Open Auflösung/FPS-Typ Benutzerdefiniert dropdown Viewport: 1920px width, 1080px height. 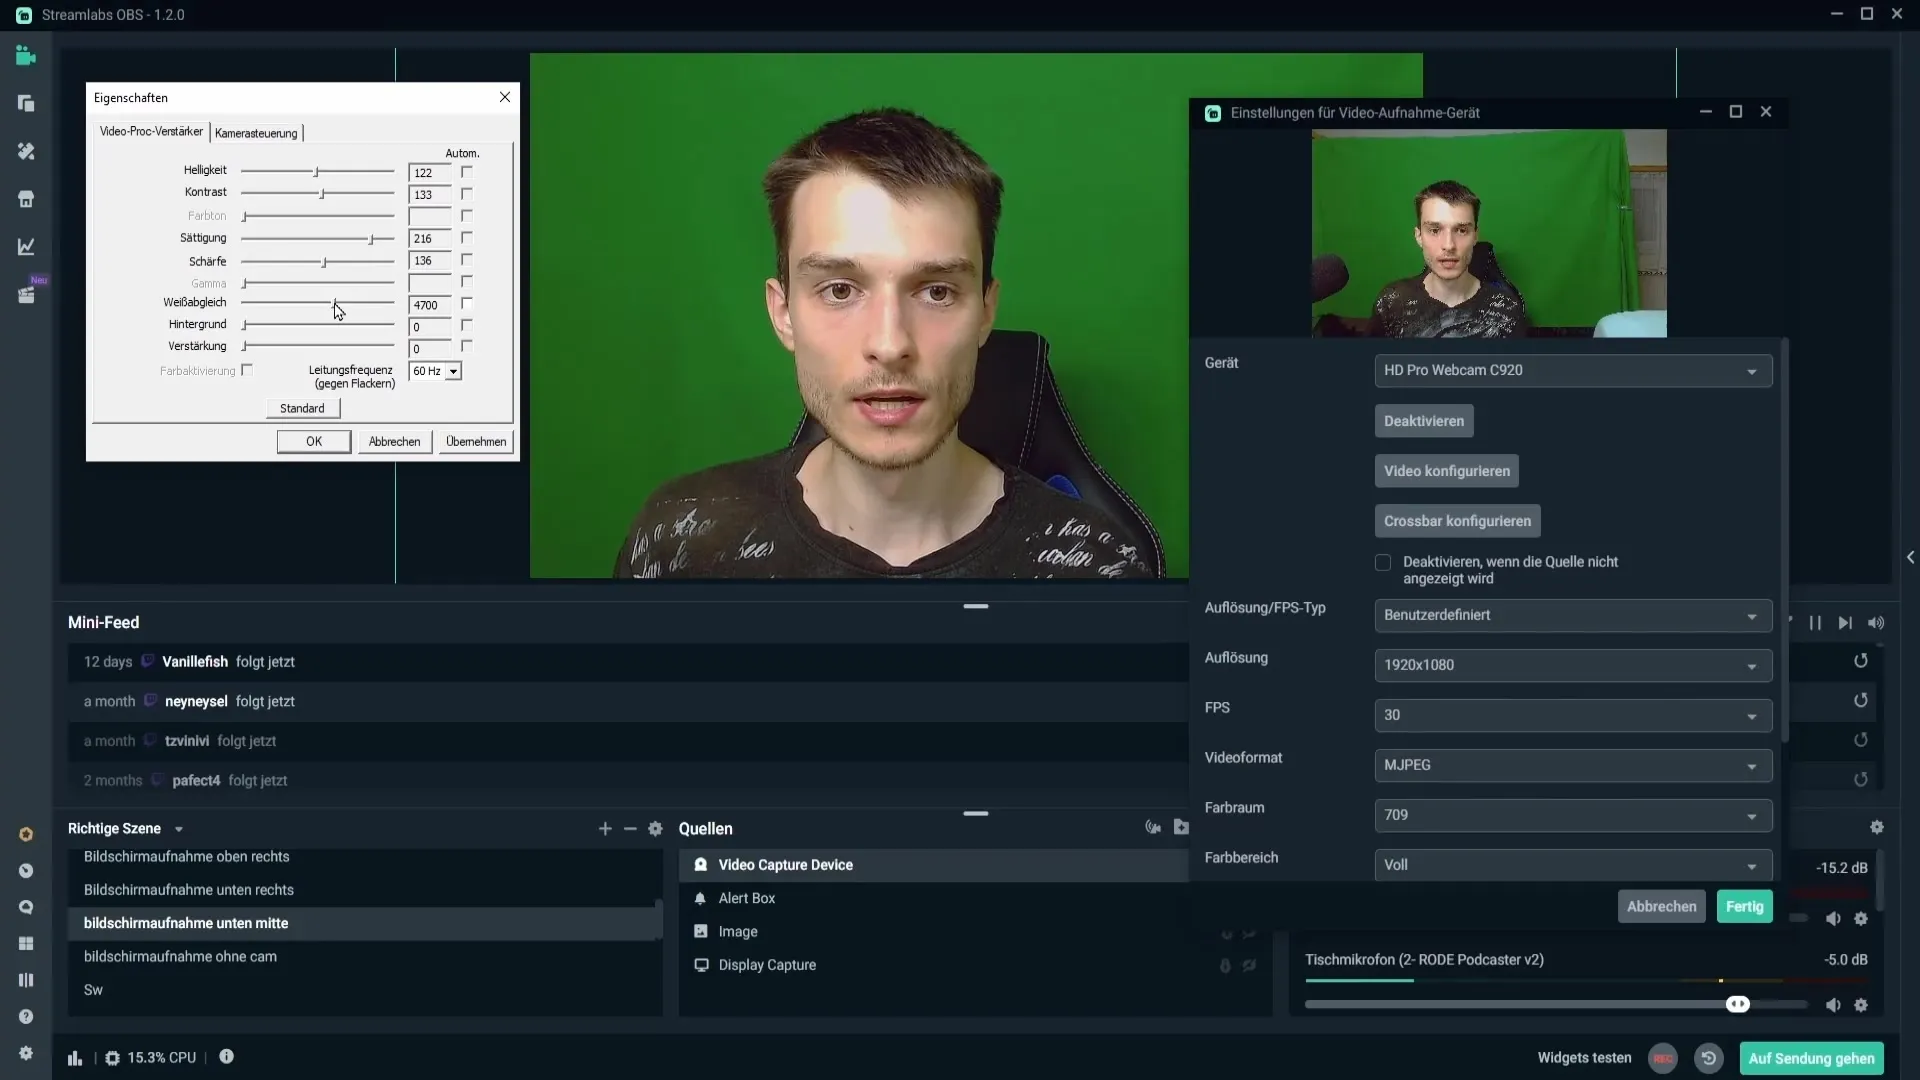tap(1573, 616)
